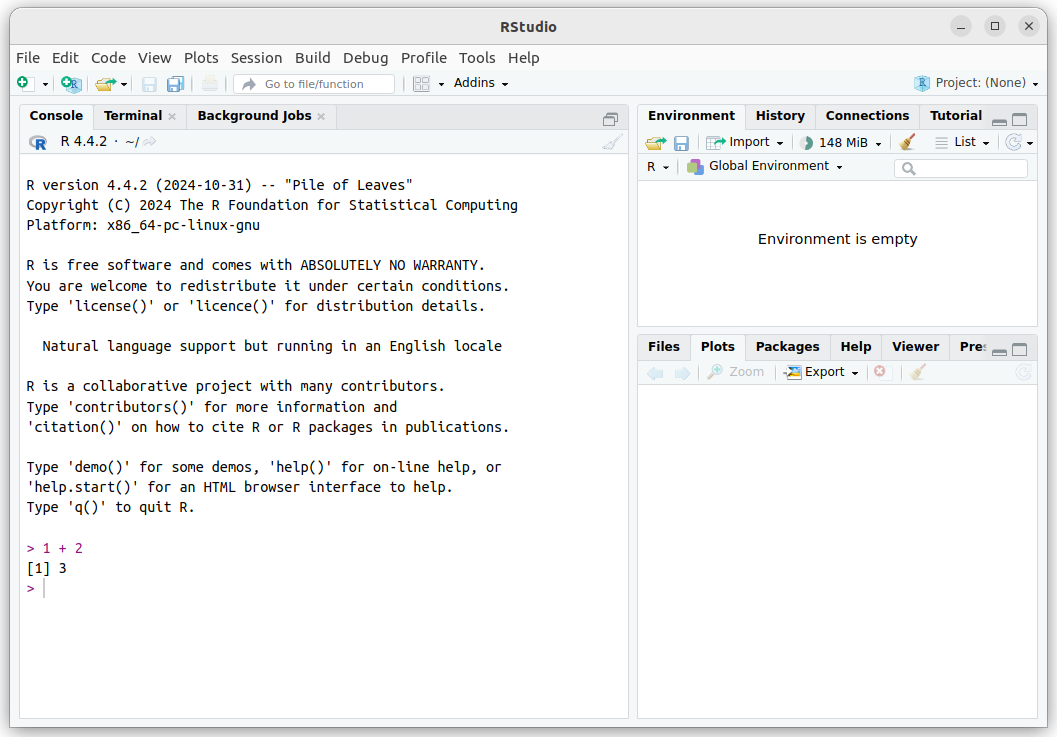Click the New File green plus icon
1057x737 pixels.
[23, 83]
